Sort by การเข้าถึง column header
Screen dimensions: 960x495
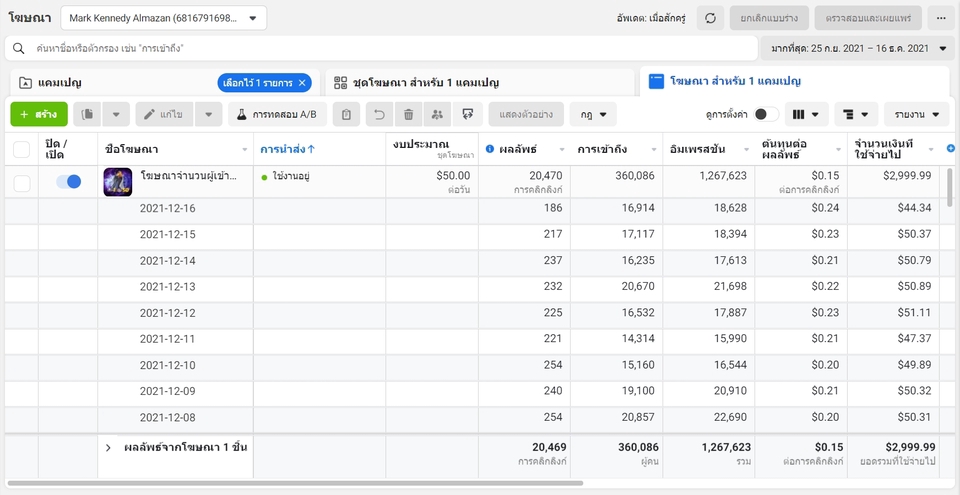point(616,149)
